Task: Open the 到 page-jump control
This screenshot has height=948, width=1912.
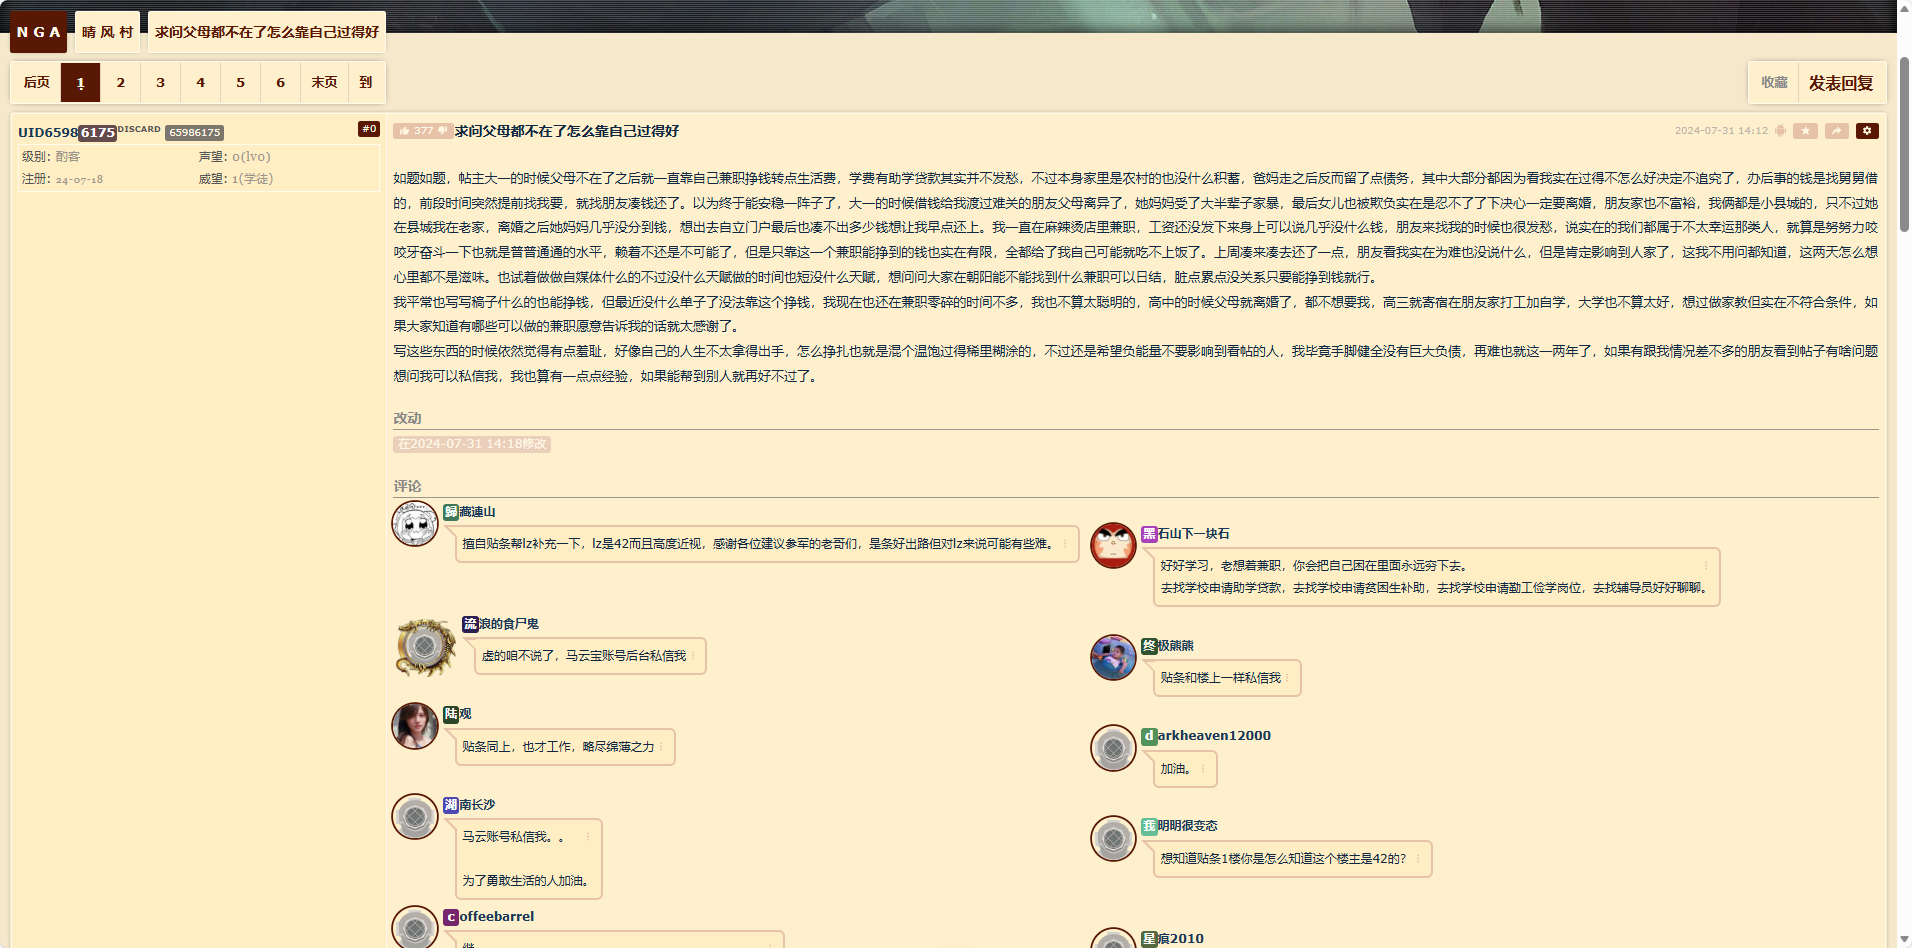Action: point(366,82)
